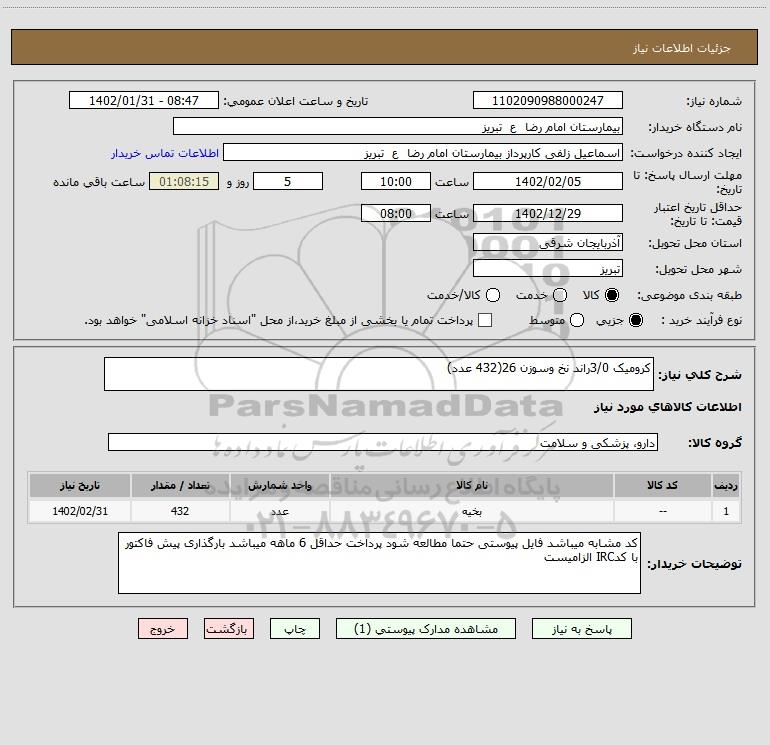Click the deadline time field 10:00
The width and height of the screenshot is (770, 745).
click(396, 181)
